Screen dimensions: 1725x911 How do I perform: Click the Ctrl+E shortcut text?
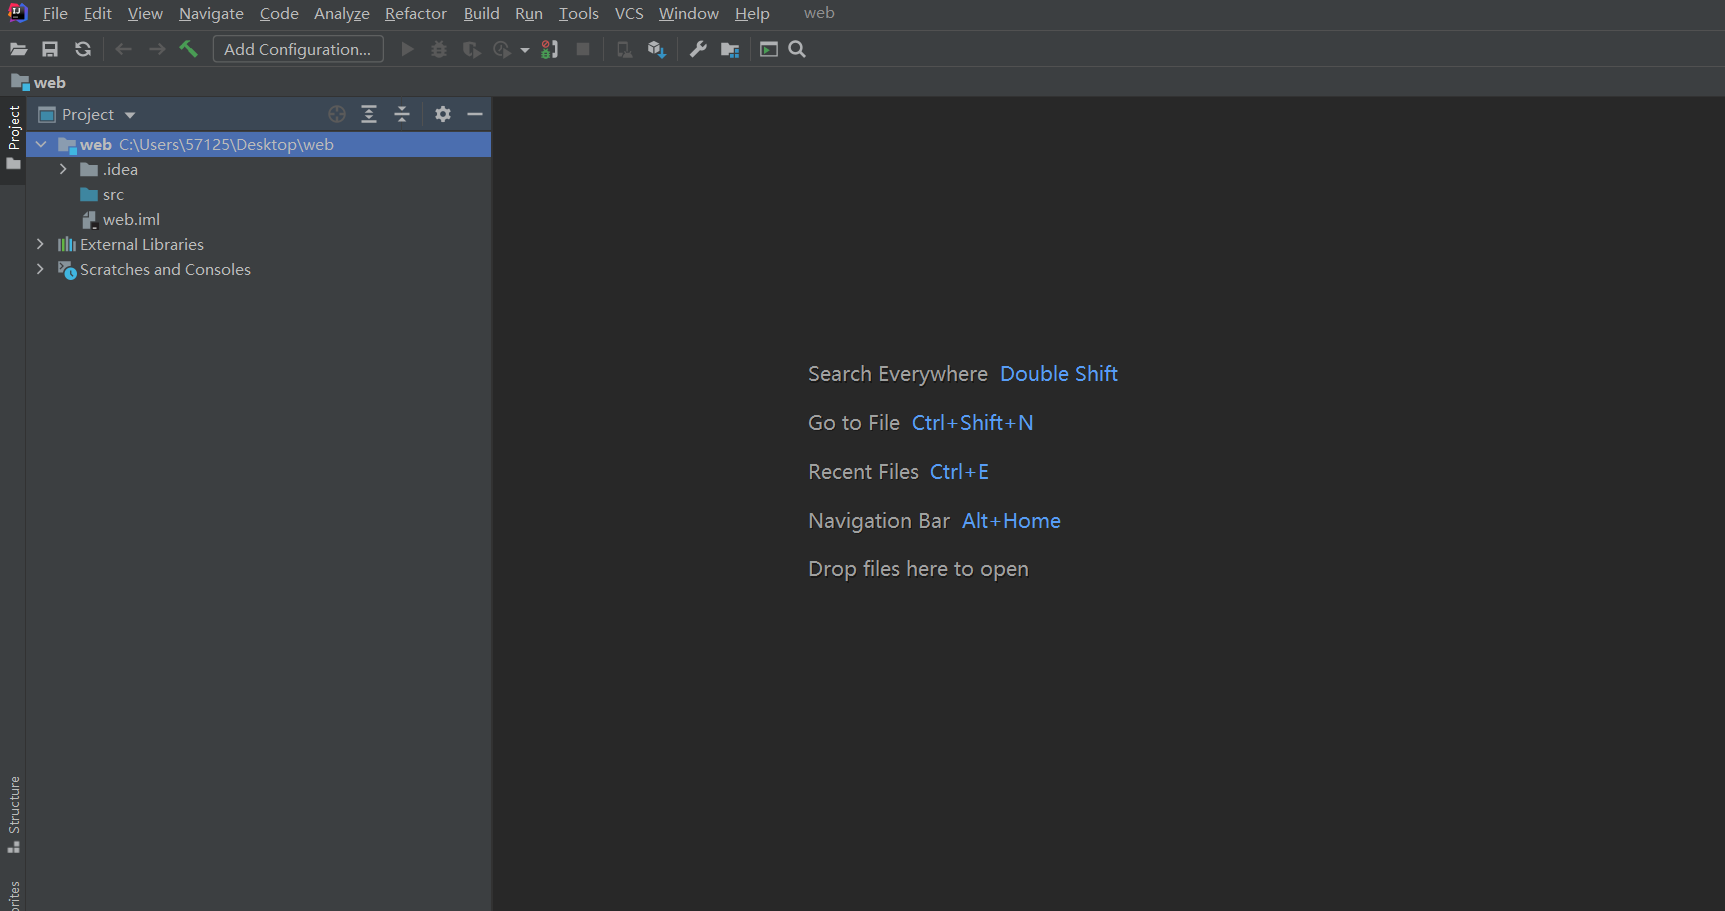(959, 471)
